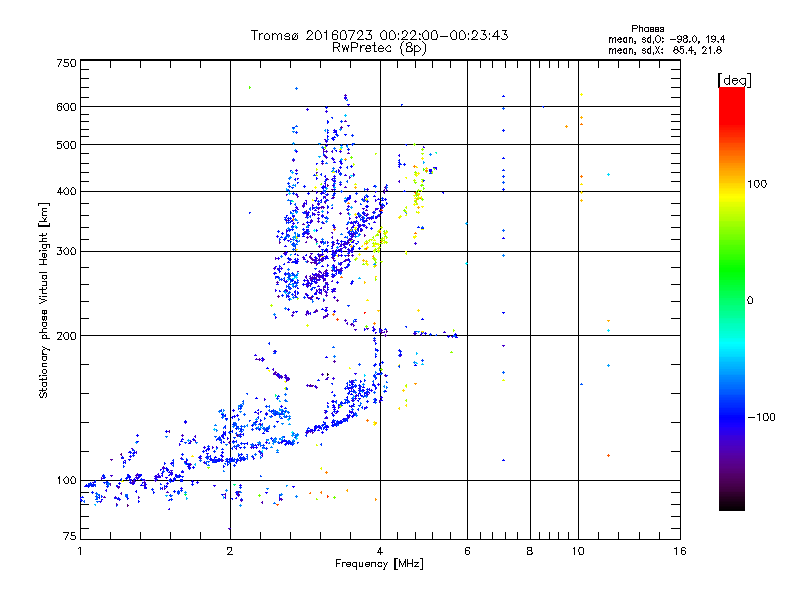Click the x-axis tick label '1'
800x600 pixels.
click(x=80, y=551)
